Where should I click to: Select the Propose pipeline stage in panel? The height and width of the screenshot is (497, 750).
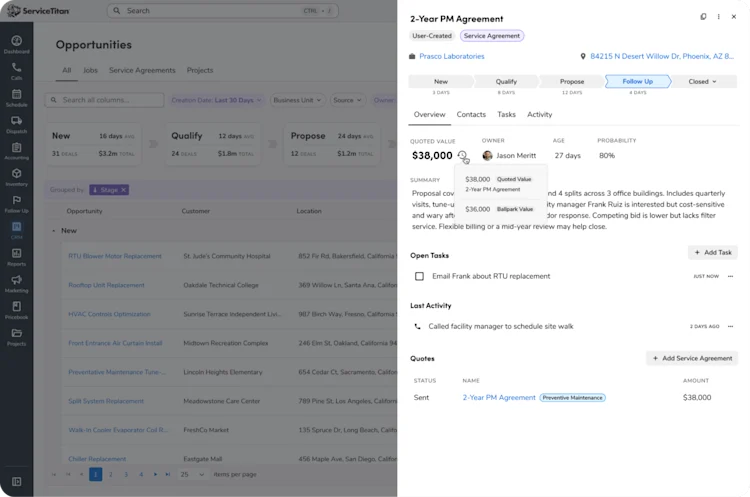coord(572,81)
